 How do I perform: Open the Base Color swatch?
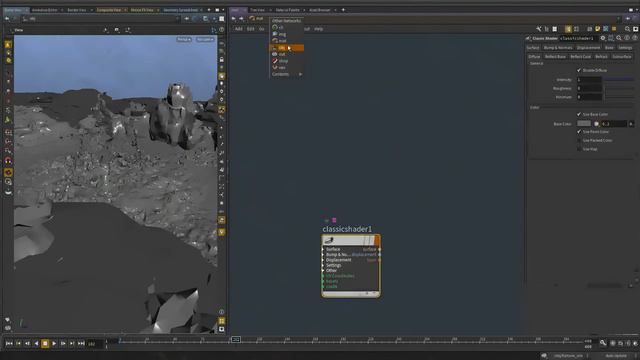(584, 123)
